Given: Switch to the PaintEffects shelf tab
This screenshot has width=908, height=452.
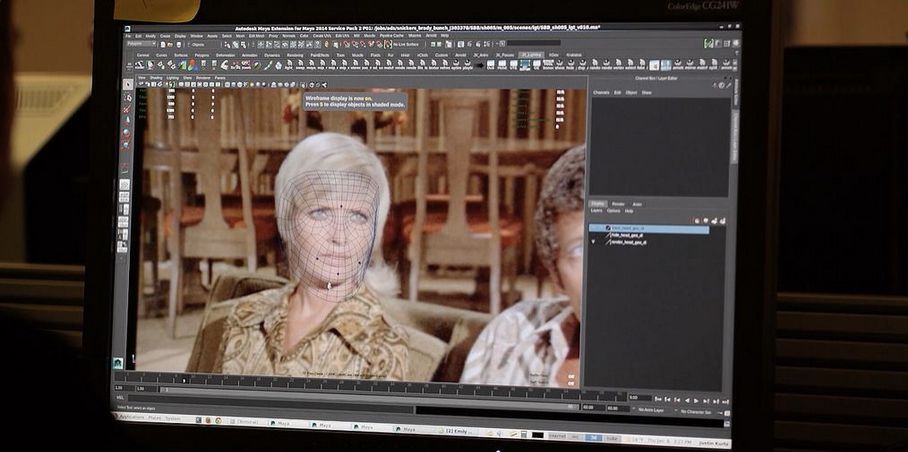Looking at the screenshot, I should (x=320, y=55).
